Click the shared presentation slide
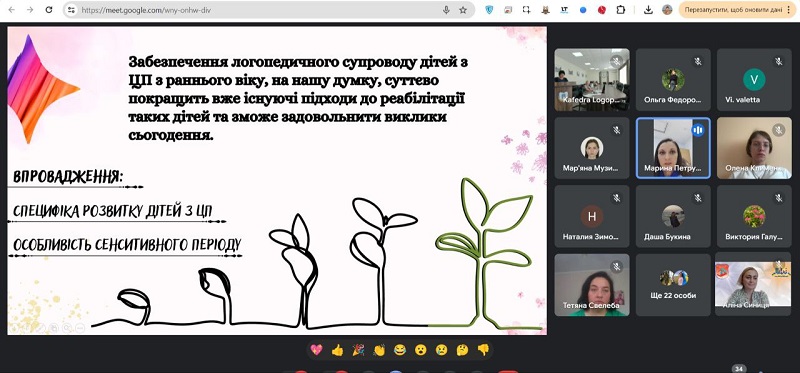The image size is (800, 373). (x=277, y=181)
